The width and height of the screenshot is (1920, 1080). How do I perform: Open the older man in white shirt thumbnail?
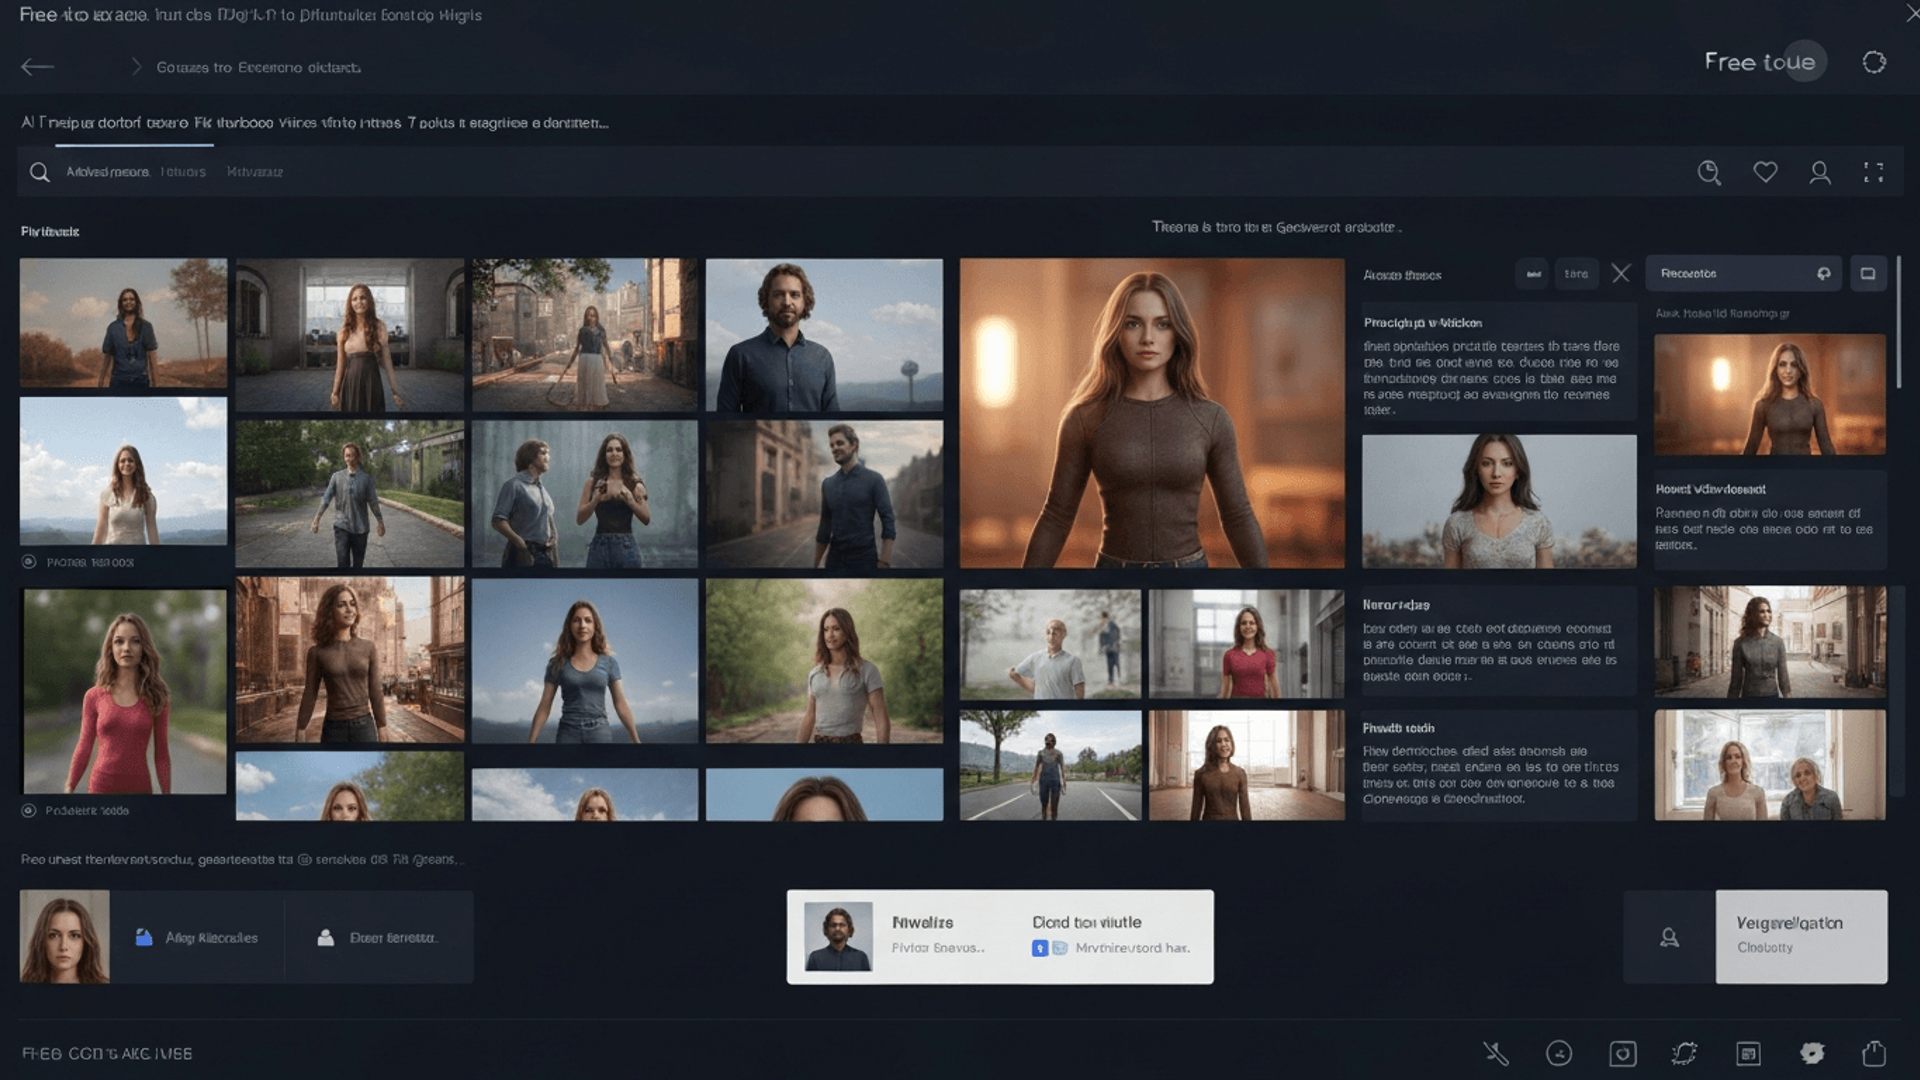pyautogui.click(x=1050, y=643)
